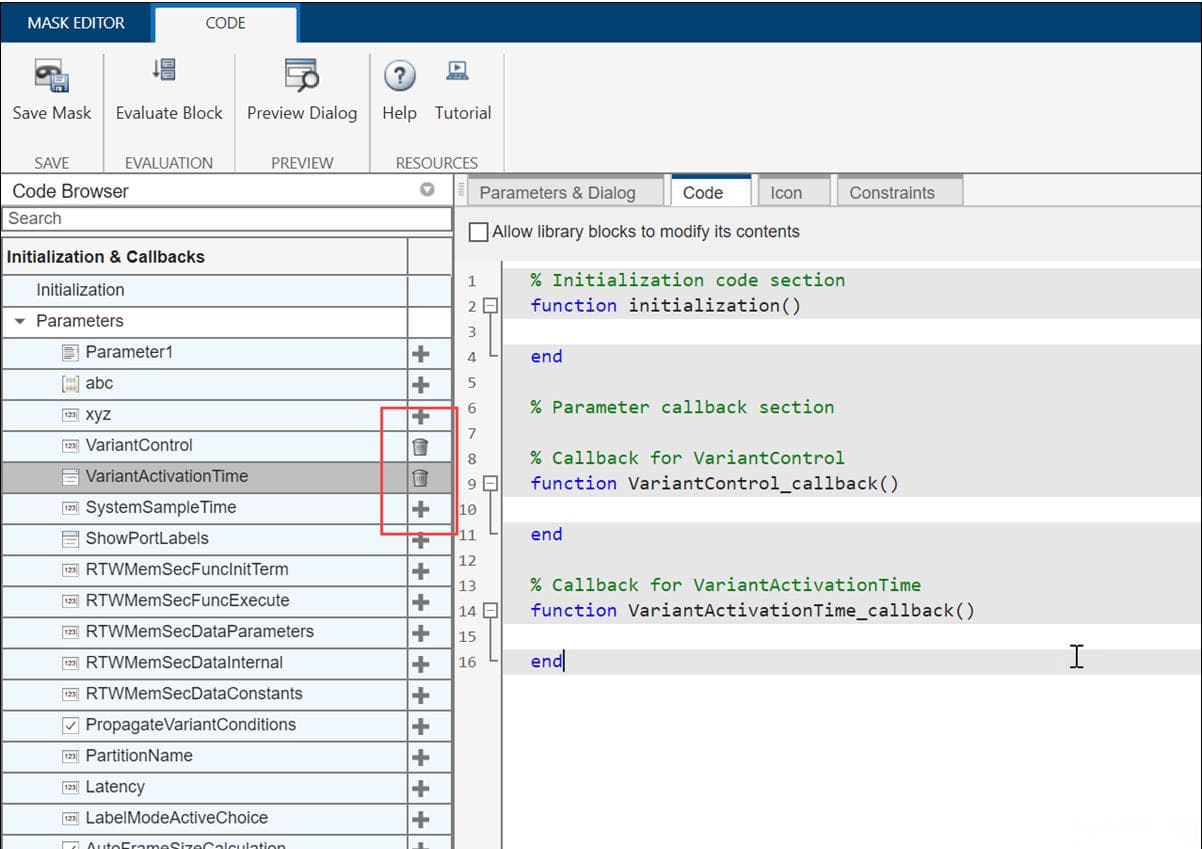The width and height of the screenshot is (1202, 849).
Task: Collapse VariantActivationTime_callback at line 14
Action: pos(490,610)
